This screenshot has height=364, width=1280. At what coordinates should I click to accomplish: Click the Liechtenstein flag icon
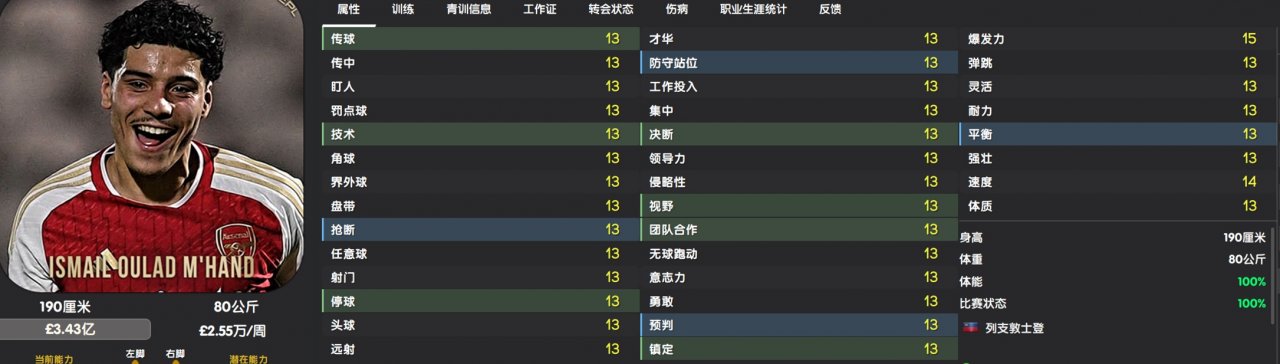click(969, 328)
